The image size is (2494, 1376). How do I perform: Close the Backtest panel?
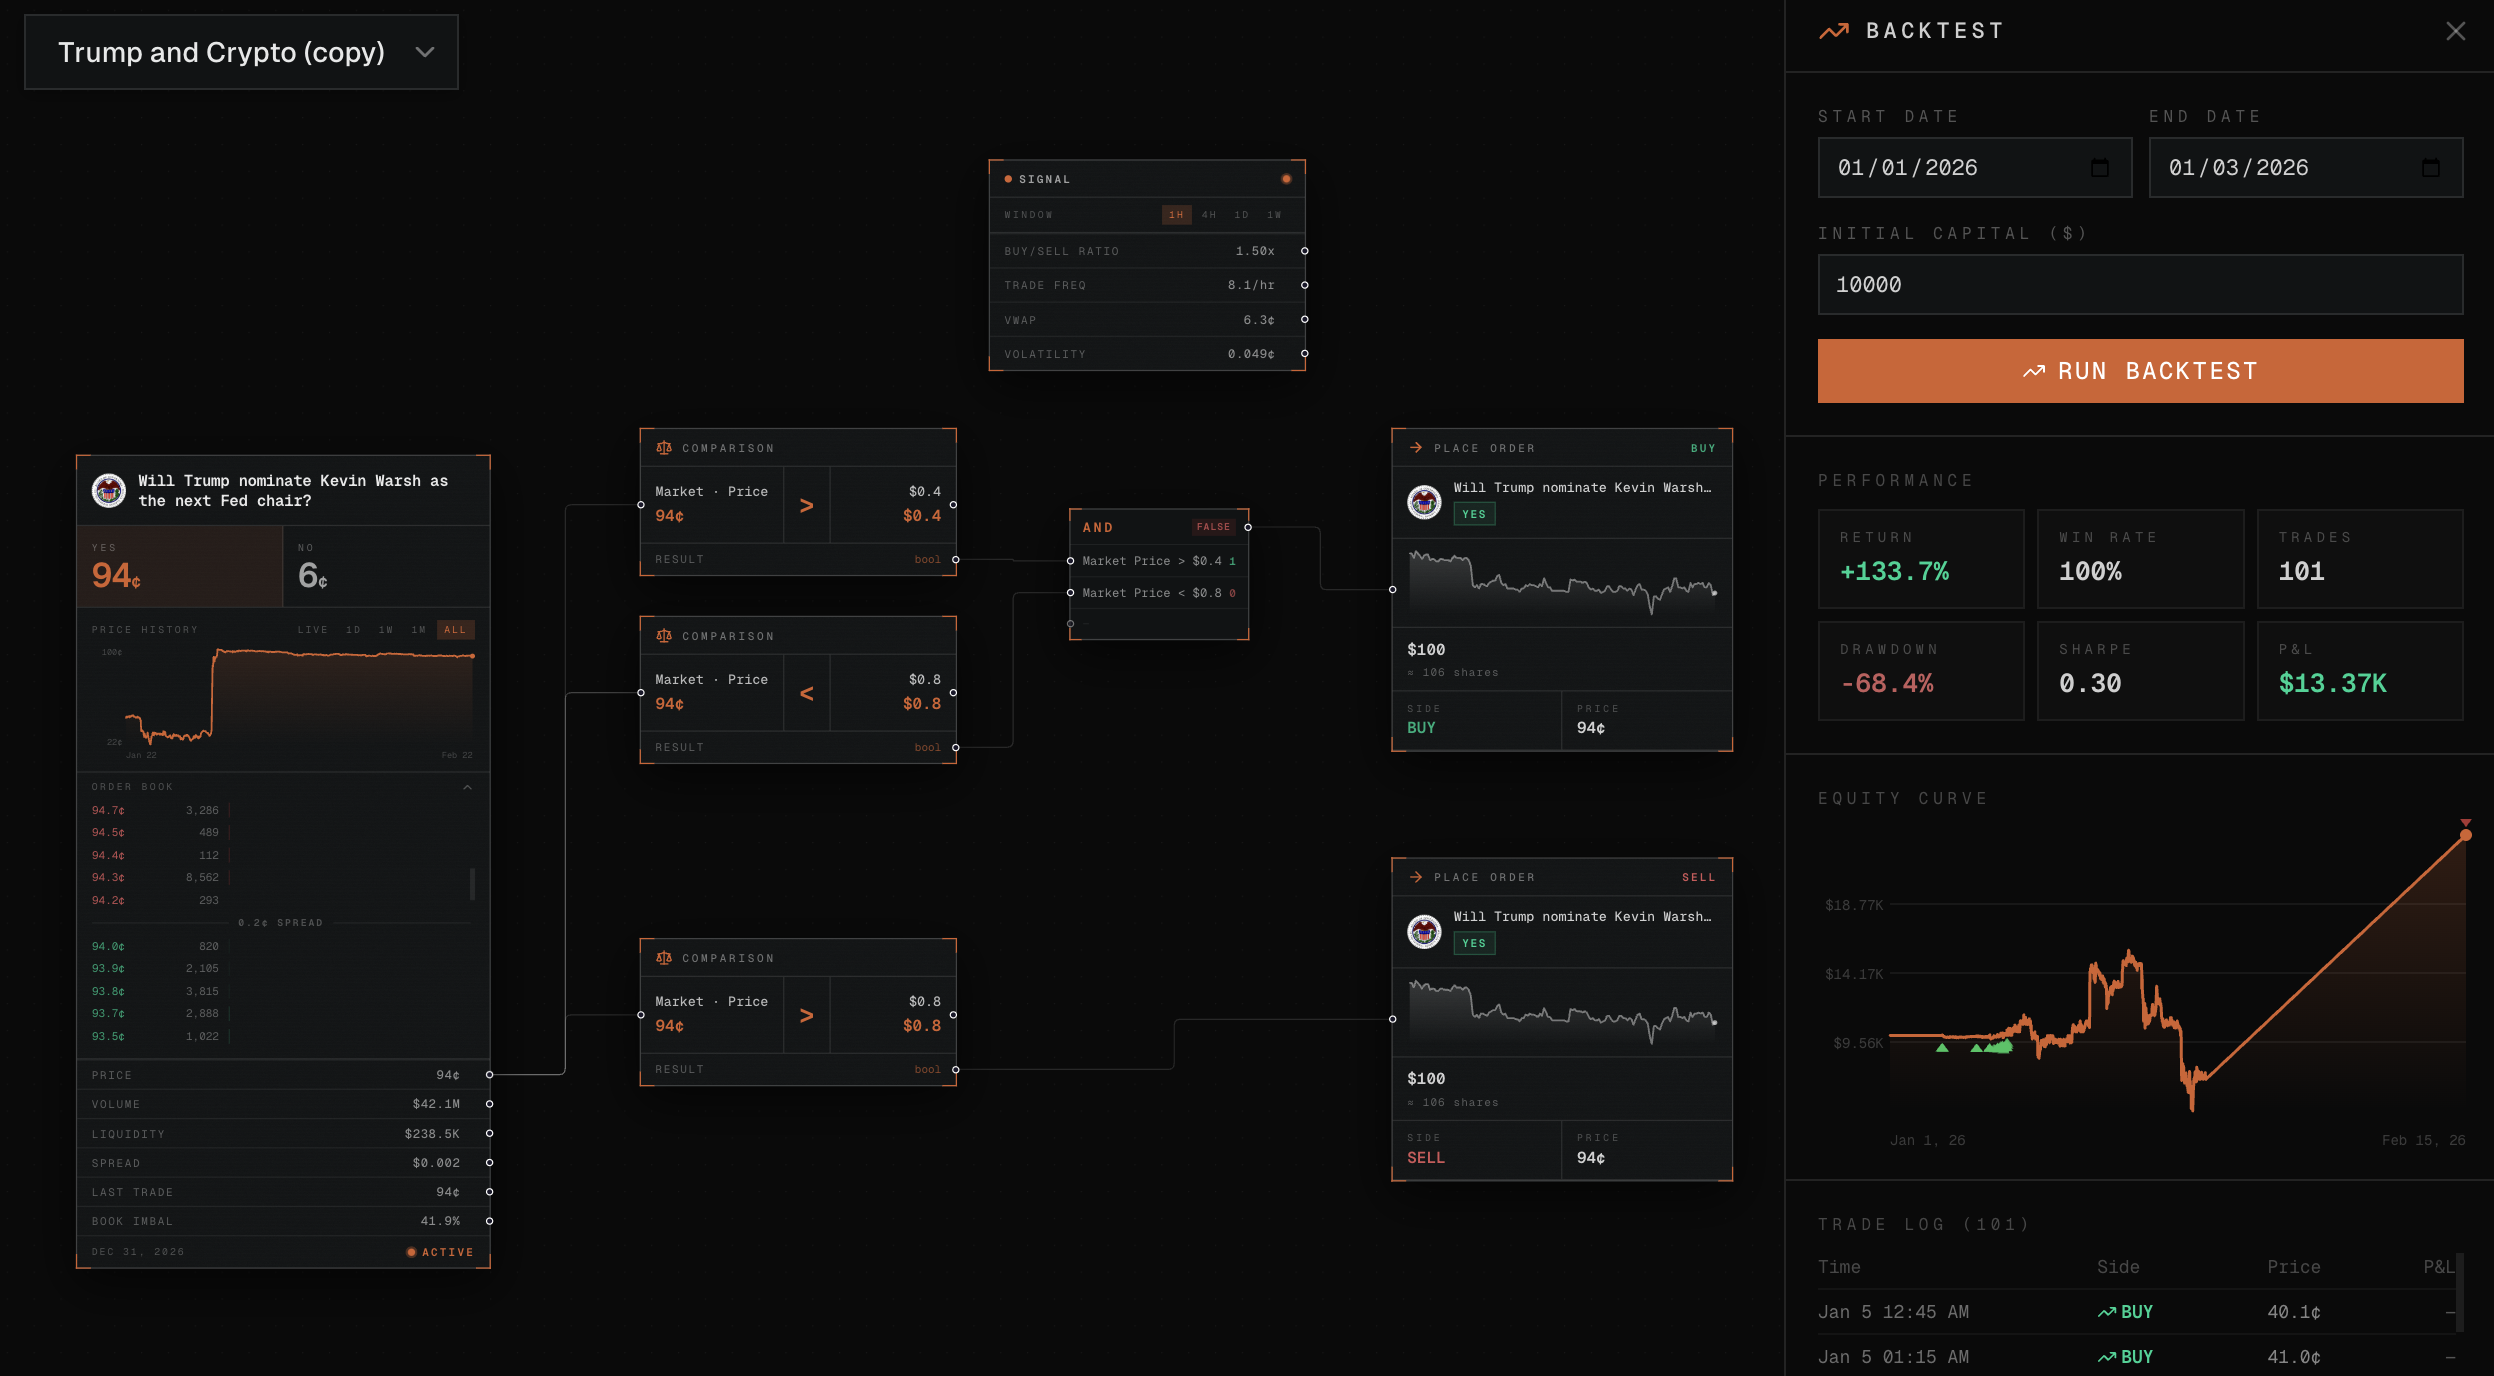(x=2455, y=31)
